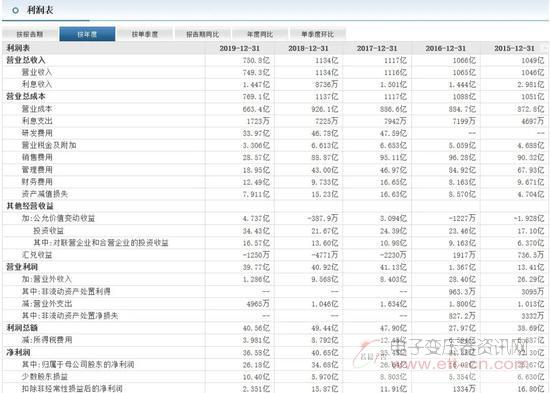This screenshot has height=393, width=550.
Task: Select the 单季度环比 tab
Action: click(318, 34)
